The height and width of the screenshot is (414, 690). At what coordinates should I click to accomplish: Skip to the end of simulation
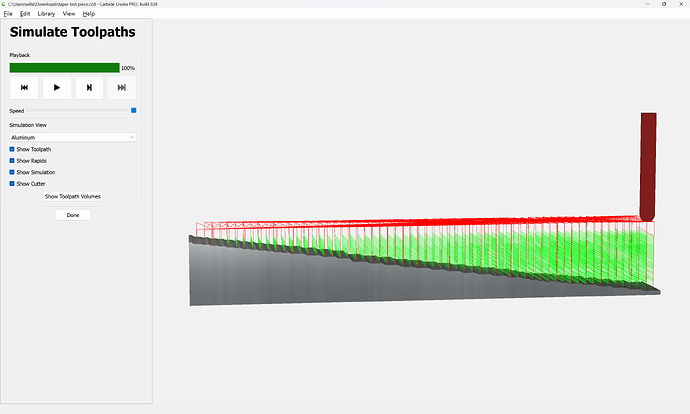(122, 88)
